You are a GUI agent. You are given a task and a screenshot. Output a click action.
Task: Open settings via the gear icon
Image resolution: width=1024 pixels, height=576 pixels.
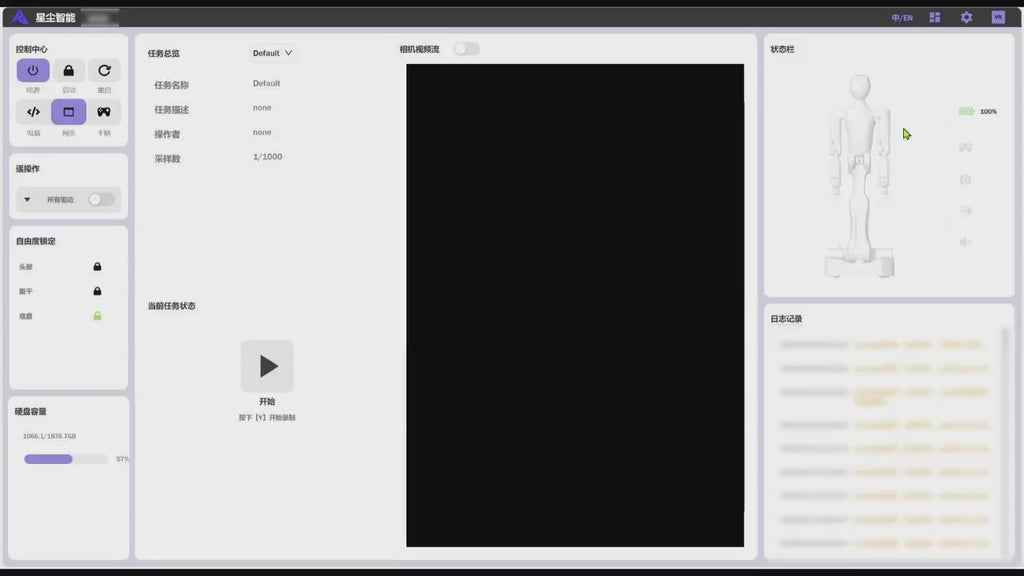tap(966, 17)
